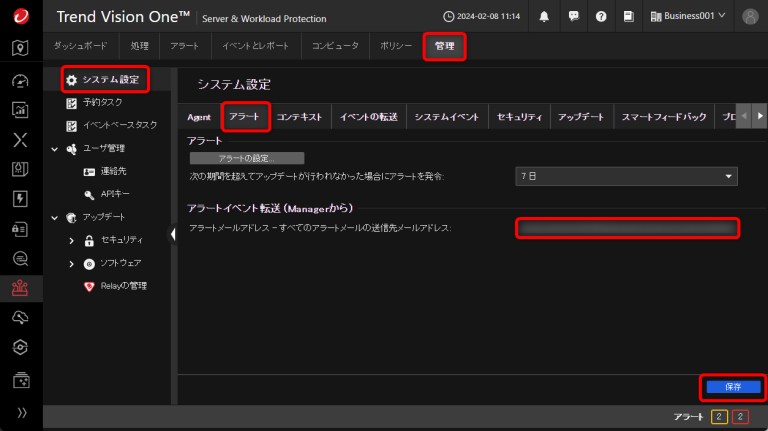
Task: Select APIキー in sidebar tree
Action: tap(115, 194)
